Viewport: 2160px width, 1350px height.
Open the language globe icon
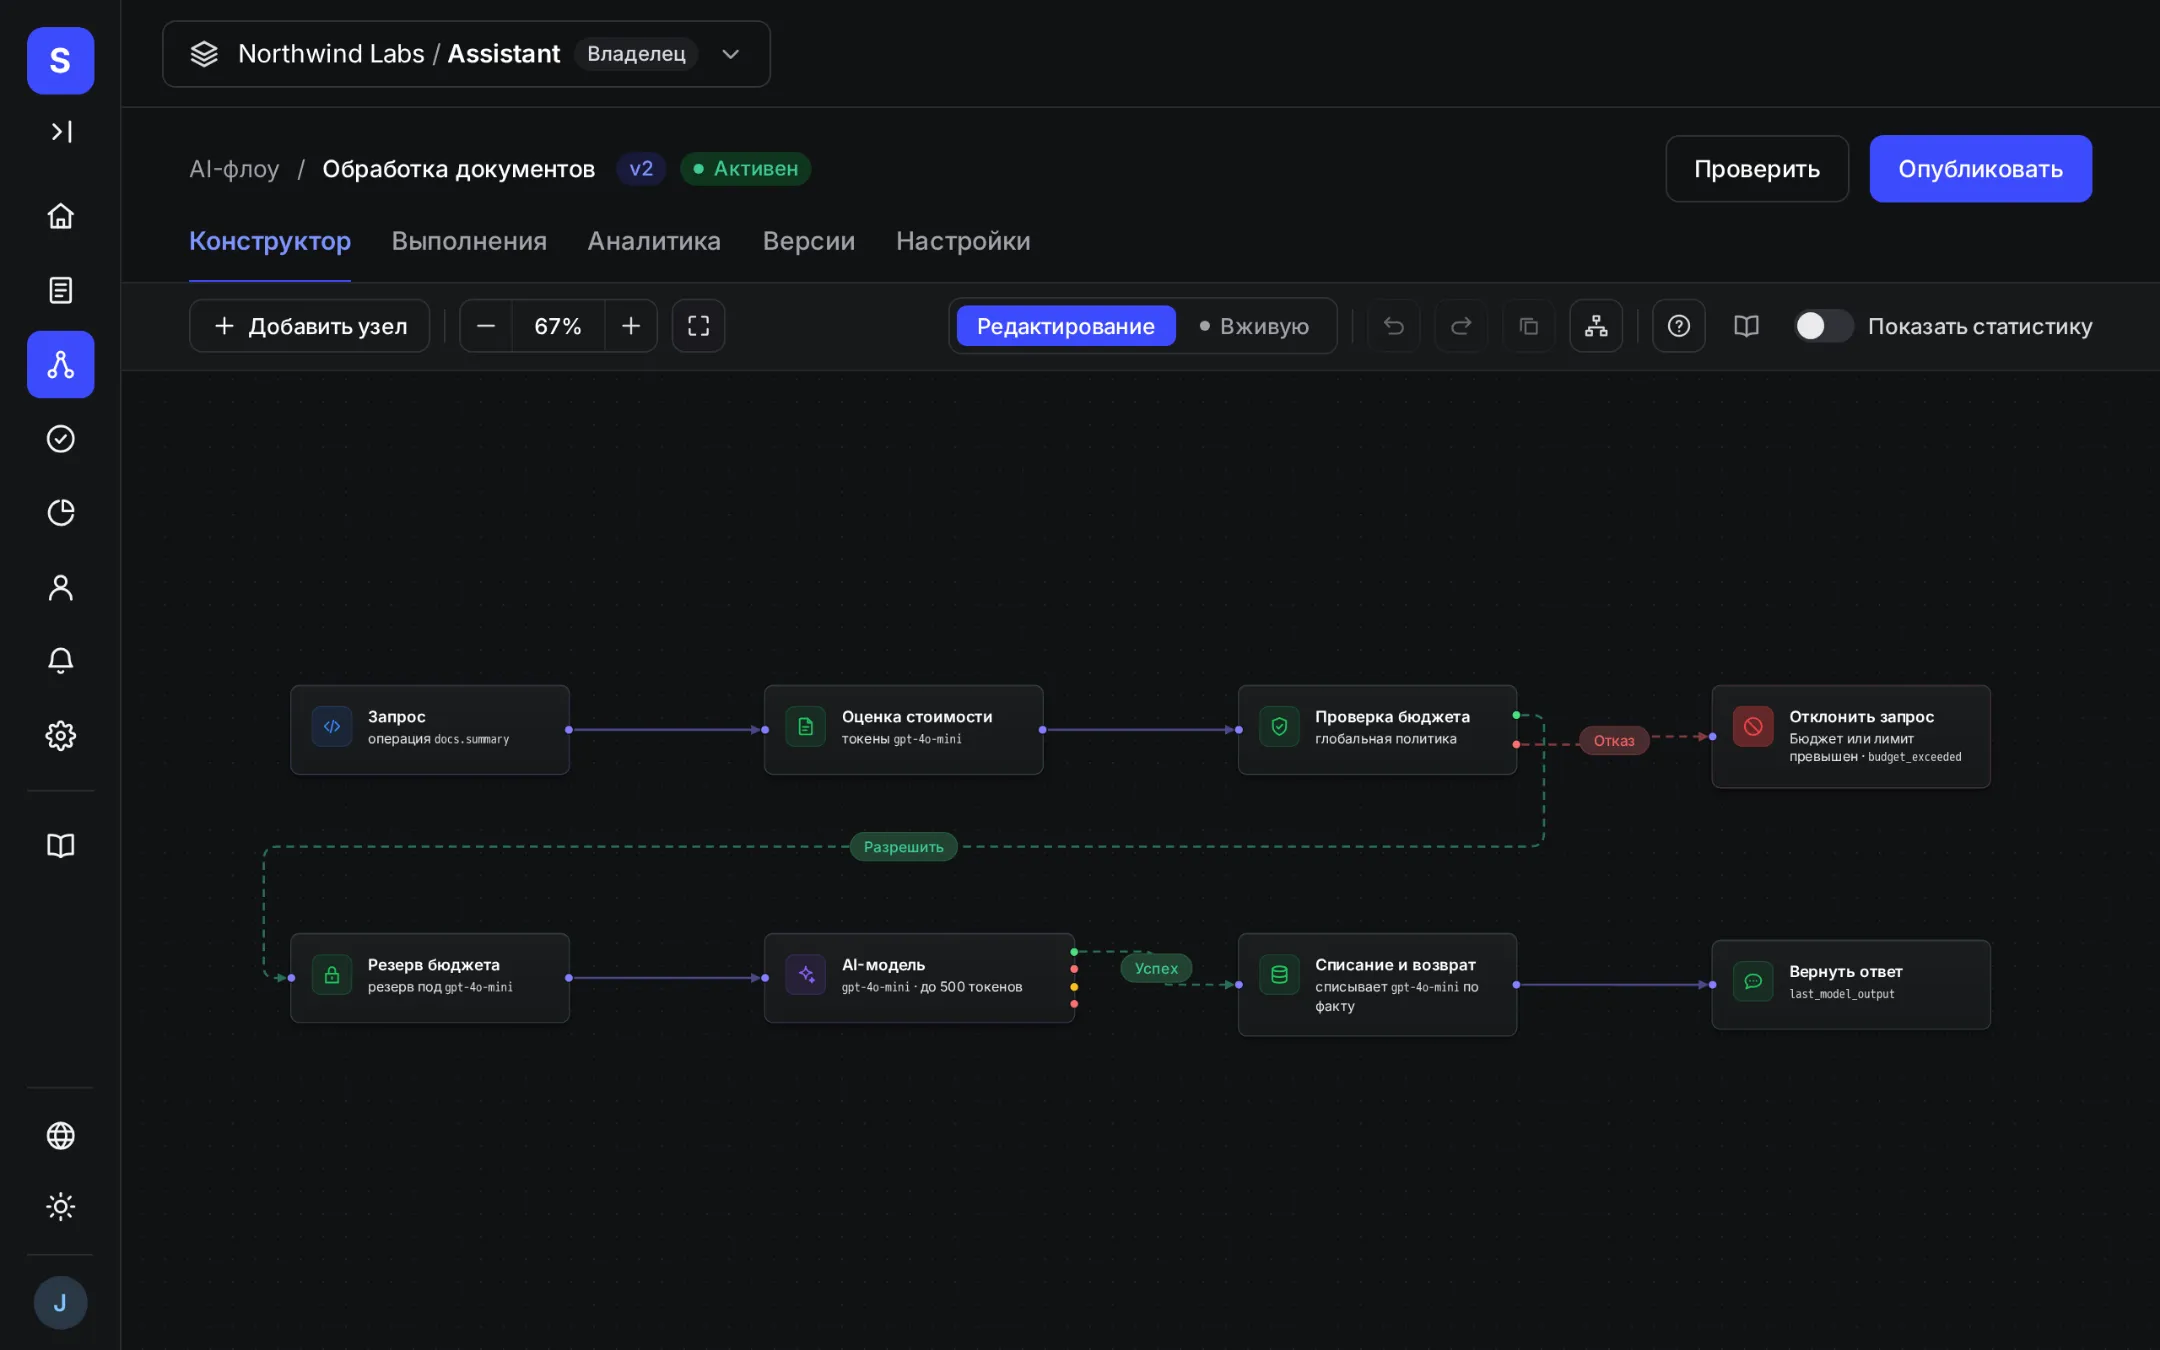coord(61,1136)
